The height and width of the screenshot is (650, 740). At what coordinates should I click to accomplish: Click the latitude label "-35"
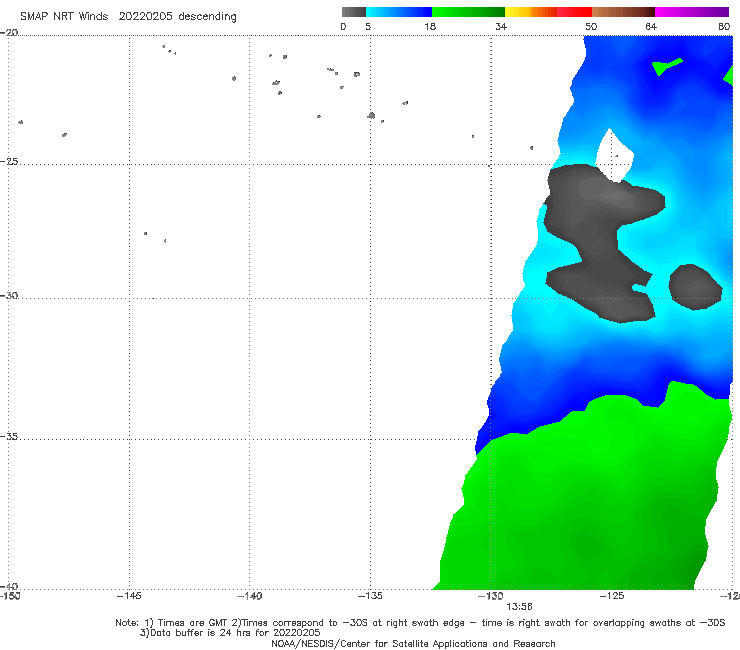9,437
